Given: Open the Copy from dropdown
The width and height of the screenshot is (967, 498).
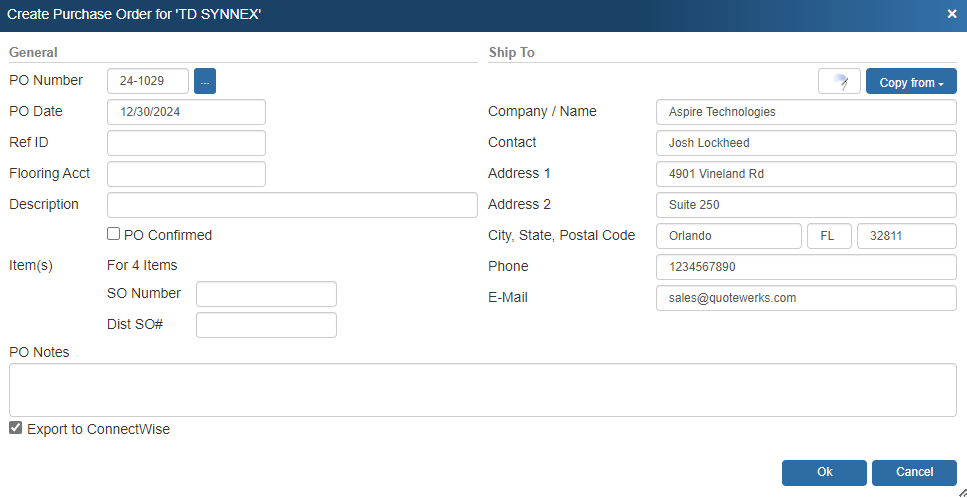Looking at the screenshot, I should coord(911,82).
